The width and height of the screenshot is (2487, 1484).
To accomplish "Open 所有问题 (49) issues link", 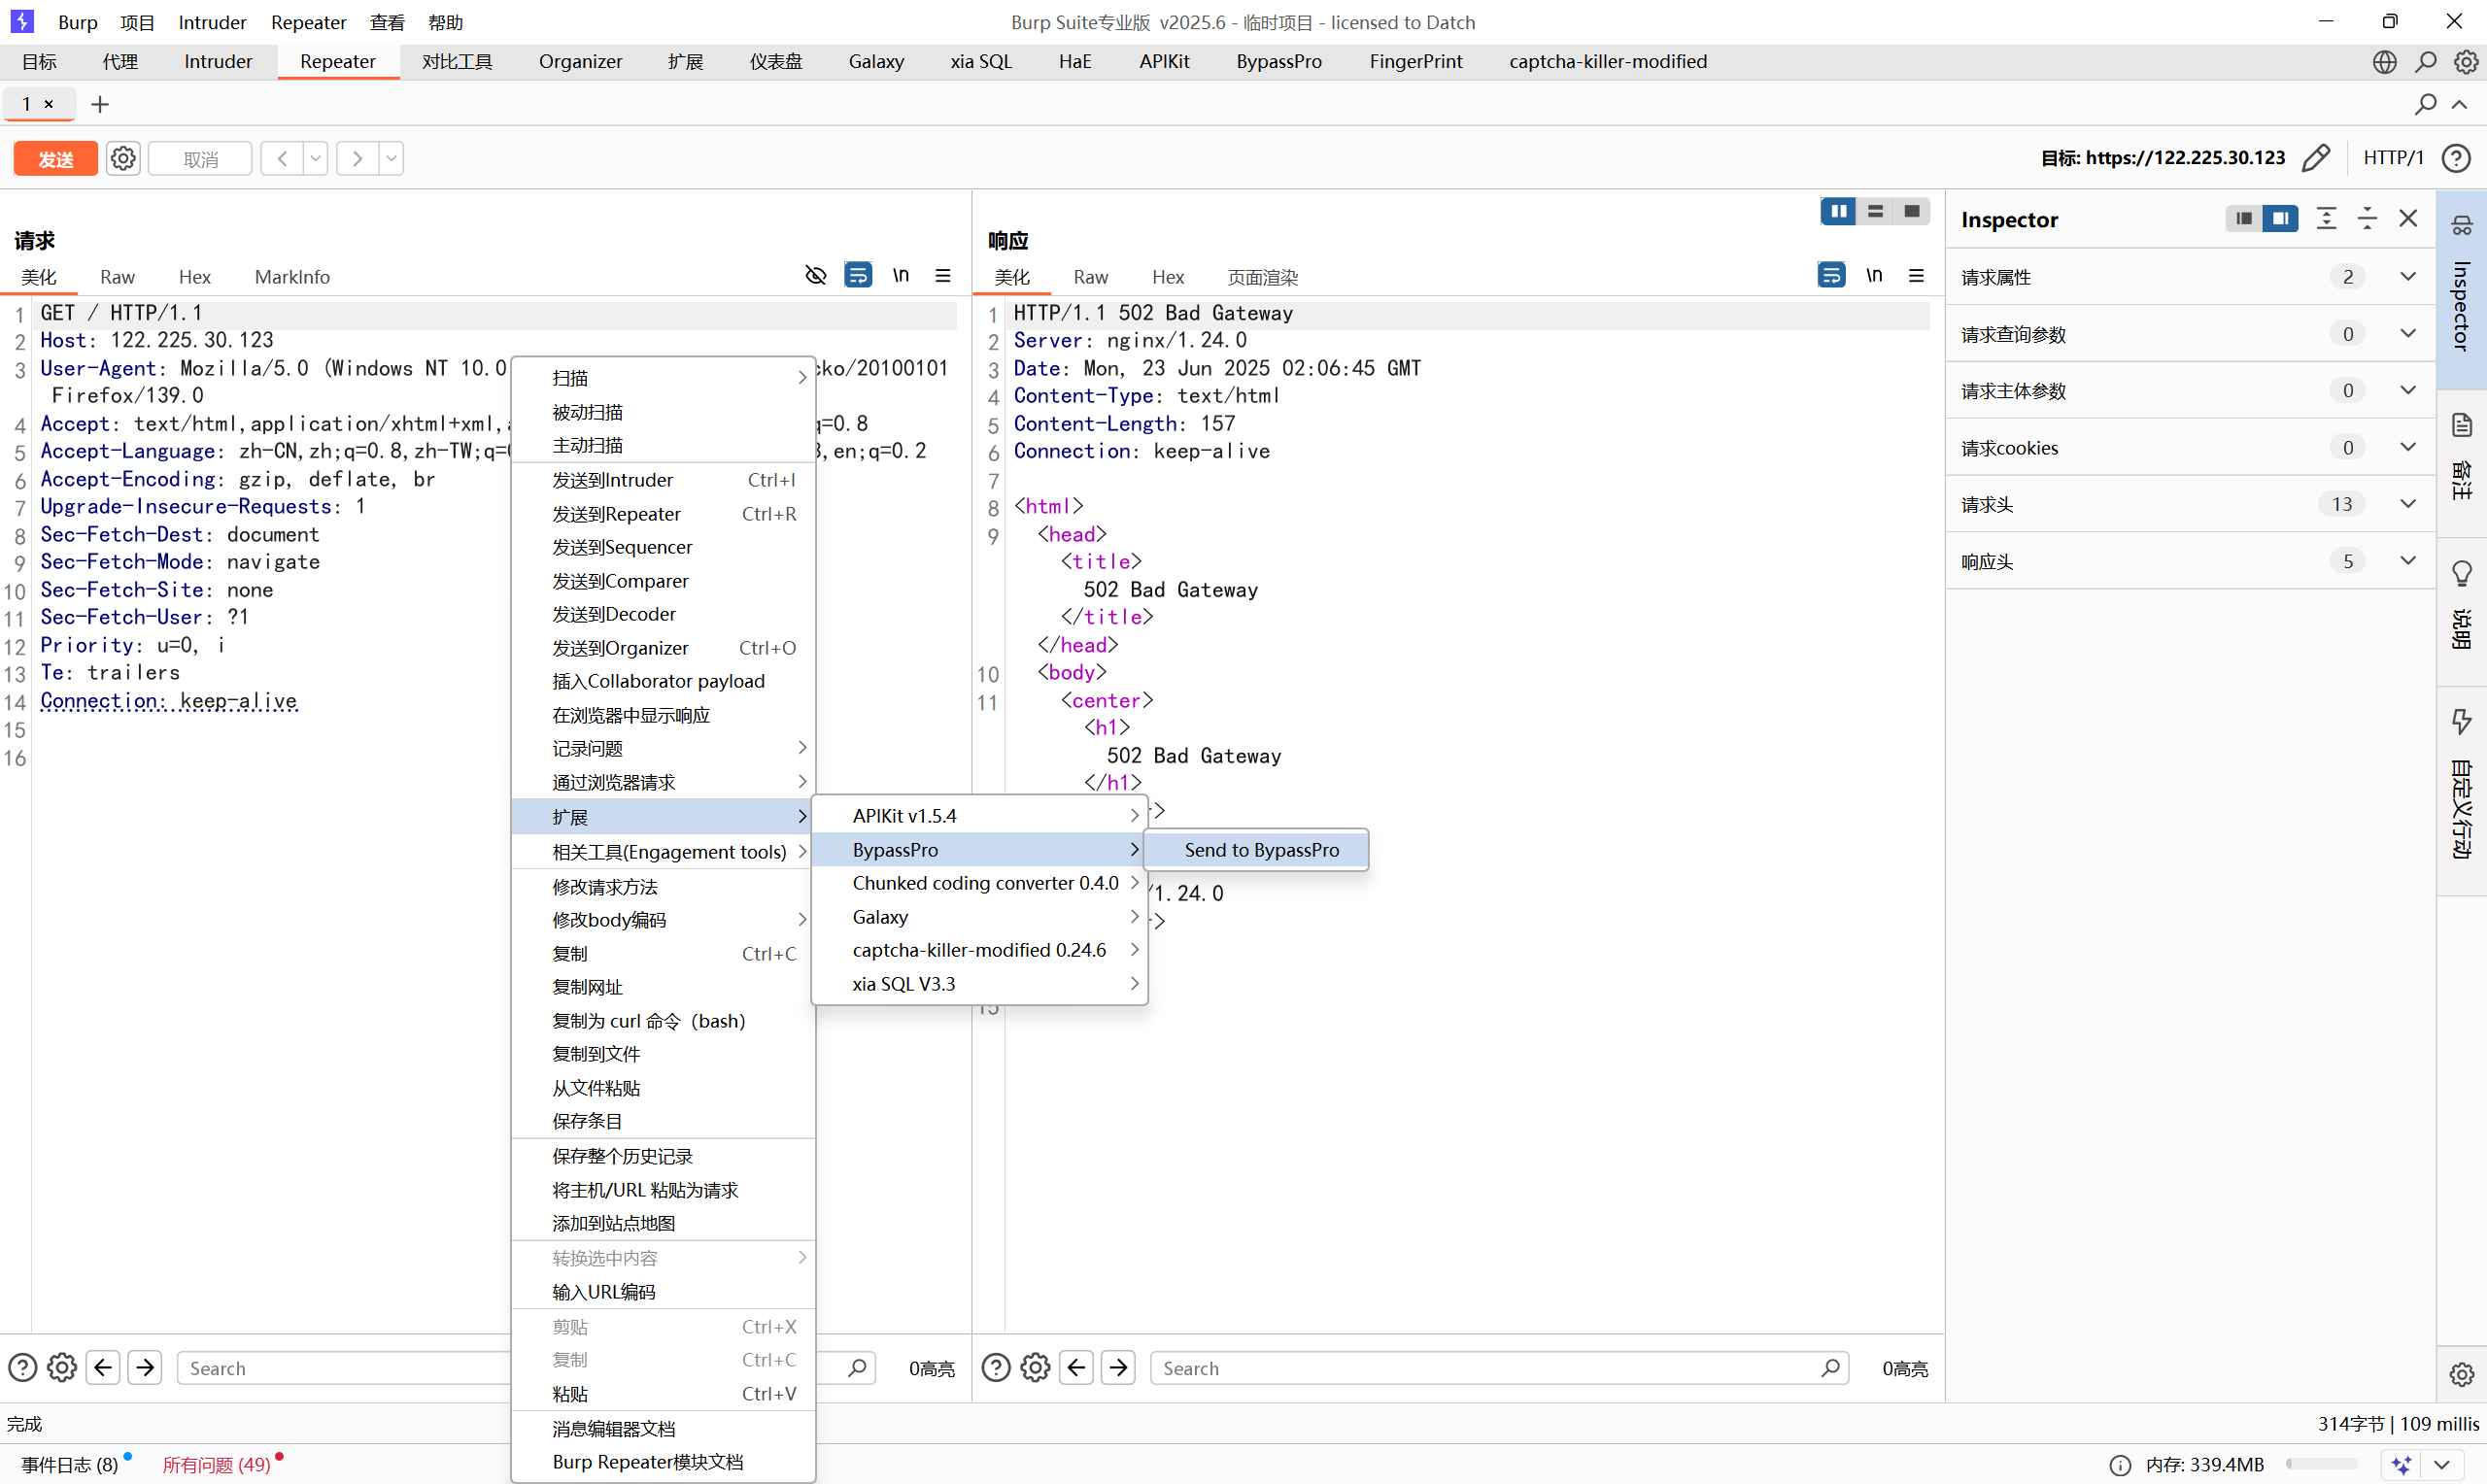I will (x=216, y=1465).
